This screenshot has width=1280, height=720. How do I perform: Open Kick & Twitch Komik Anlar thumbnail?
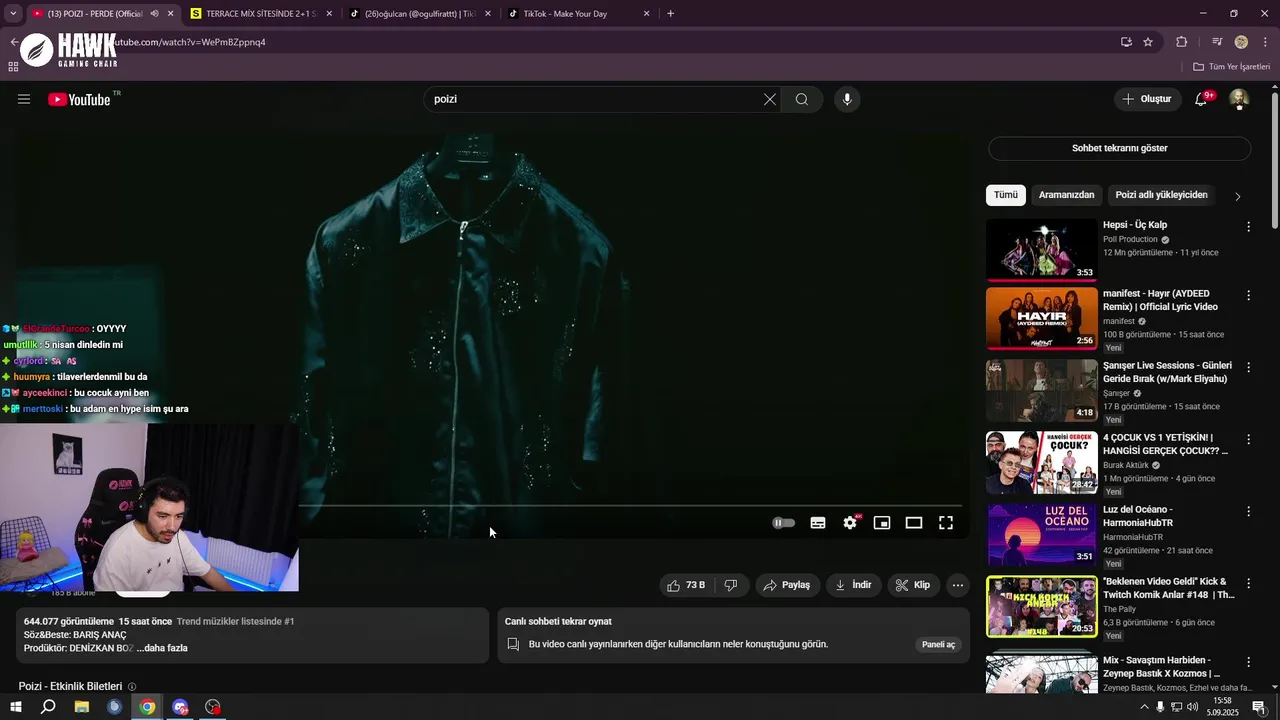1041,606
